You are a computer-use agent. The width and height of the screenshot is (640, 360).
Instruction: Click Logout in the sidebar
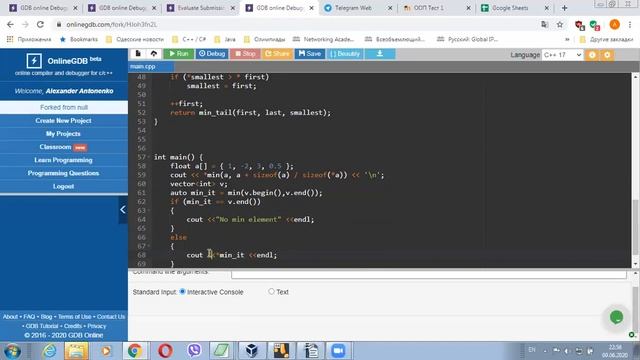63,186
